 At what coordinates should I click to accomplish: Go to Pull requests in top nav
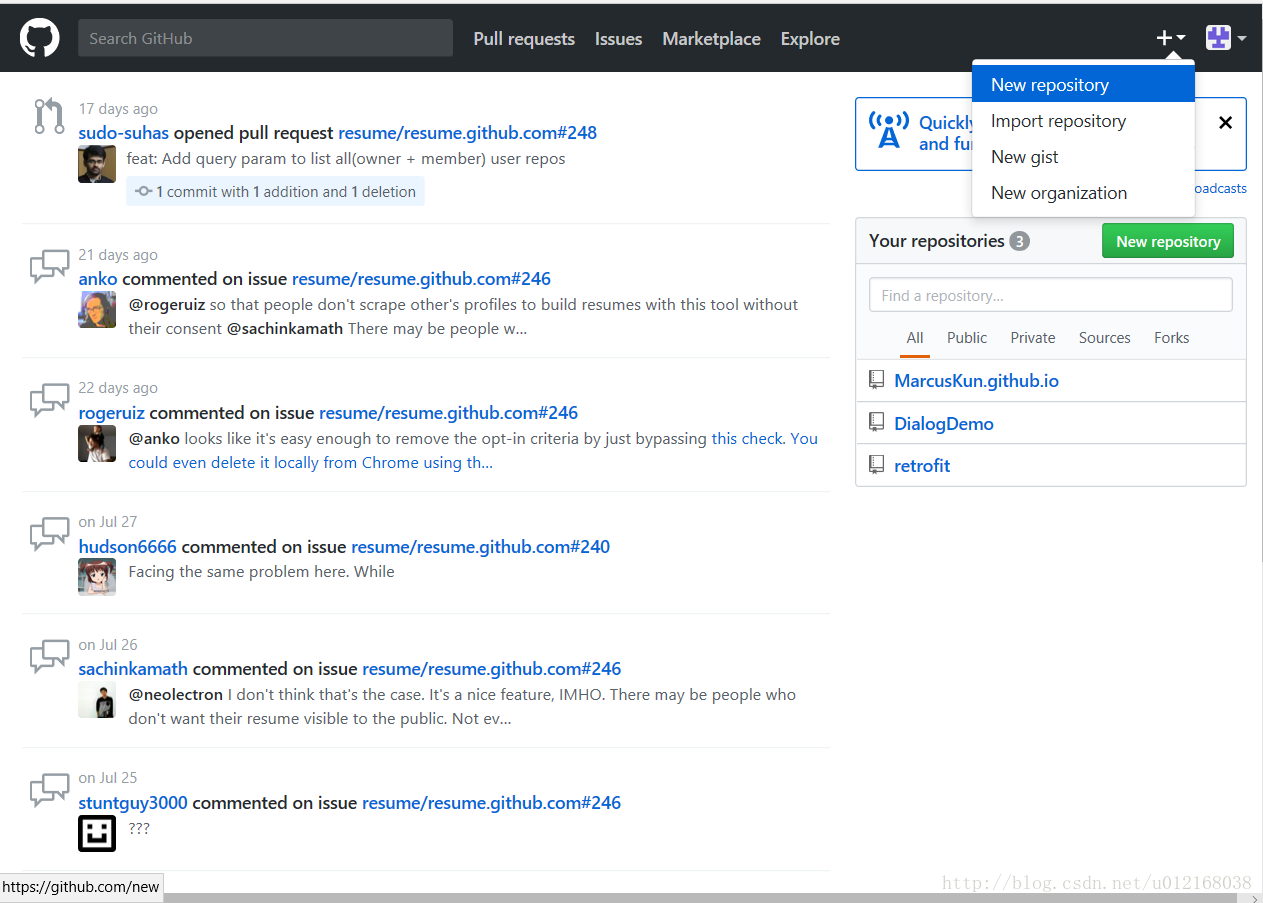pos(524,39)
